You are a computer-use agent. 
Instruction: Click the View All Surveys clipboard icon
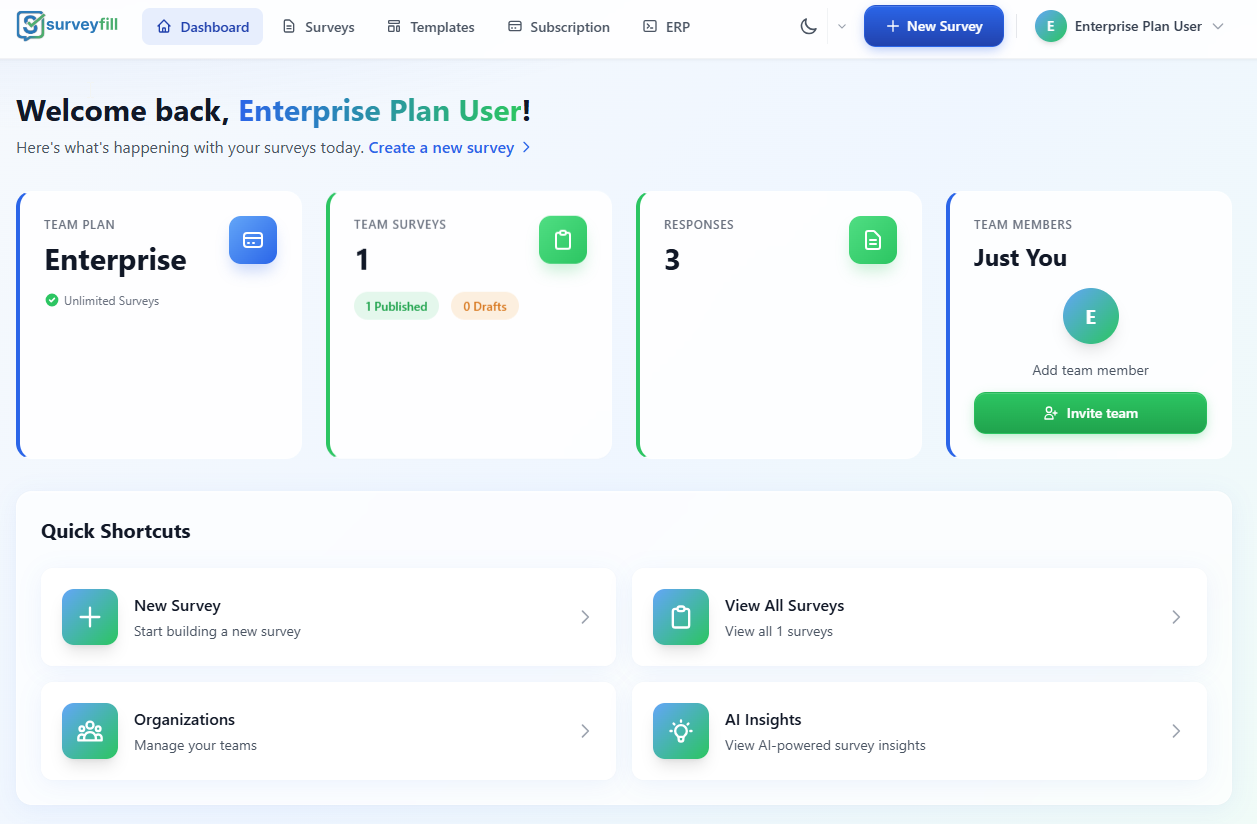click(680, 617)
